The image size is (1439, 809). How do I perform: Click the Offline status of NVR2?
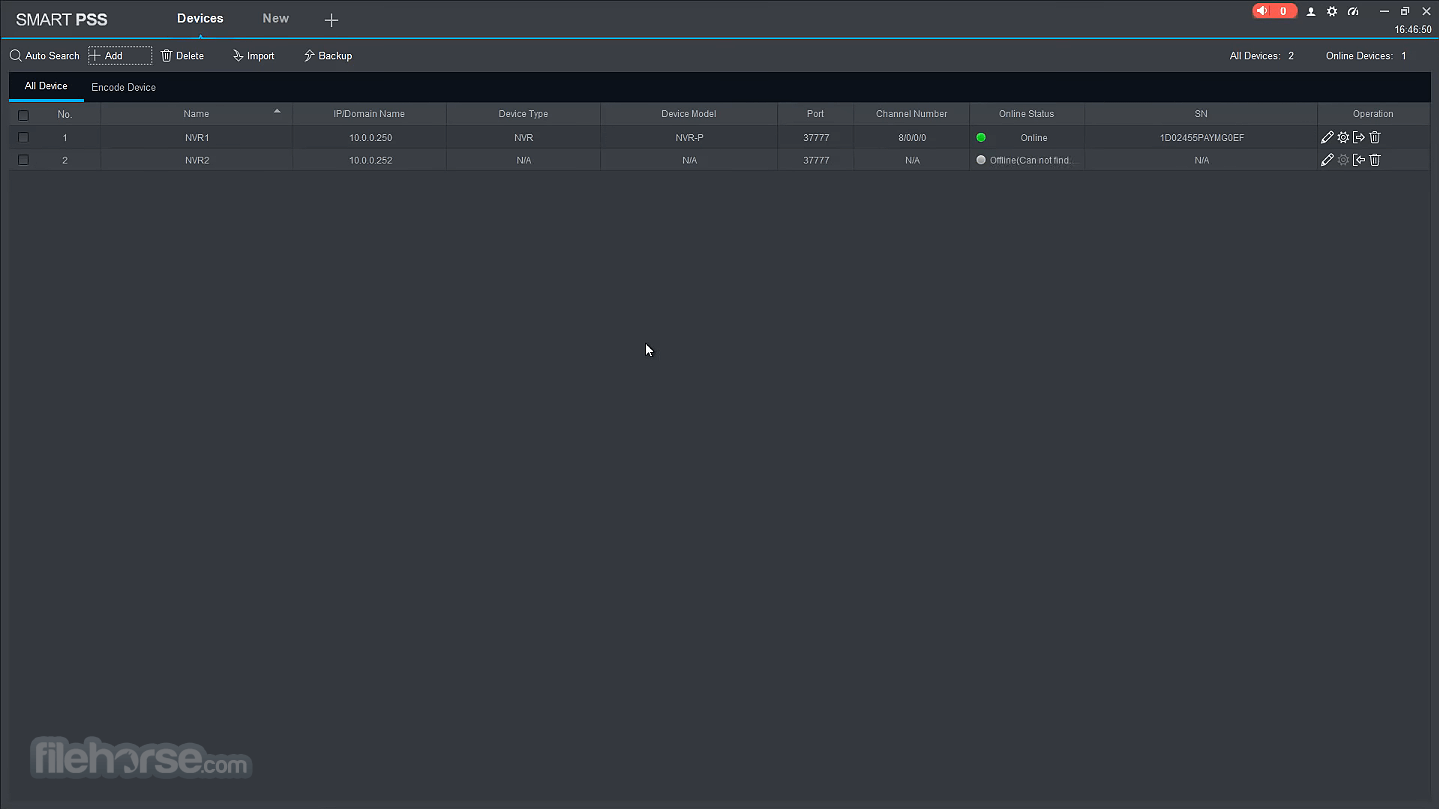point(1027,160)
